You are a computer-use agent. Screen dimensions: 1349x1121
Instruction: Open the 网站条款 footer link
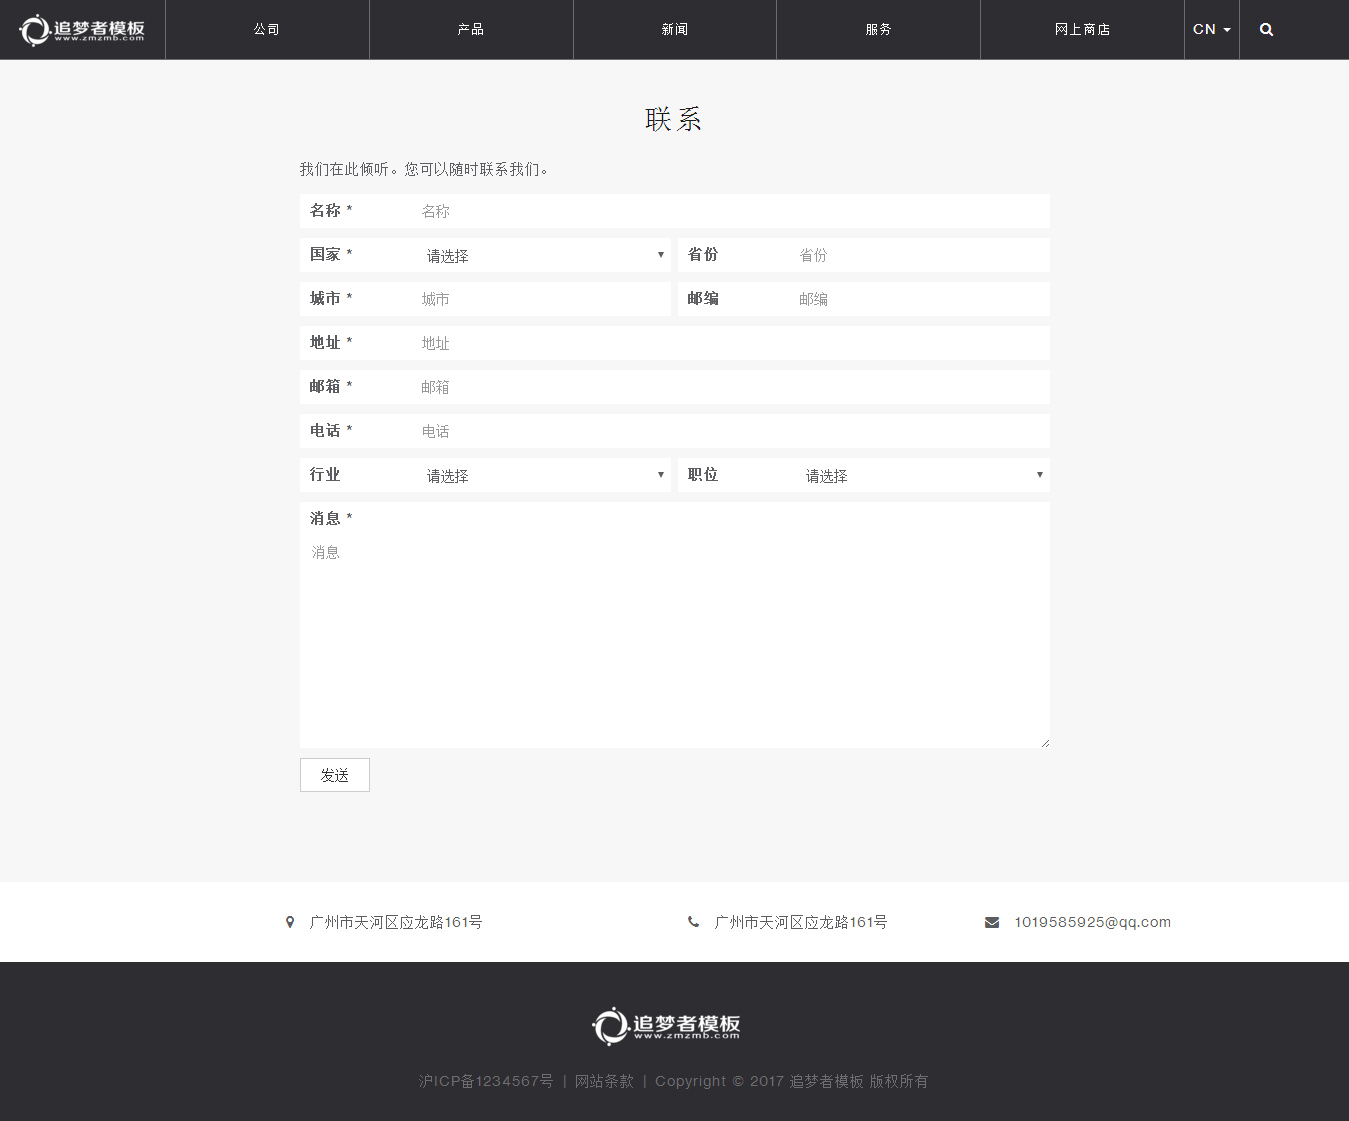(x=604, y=1081)
